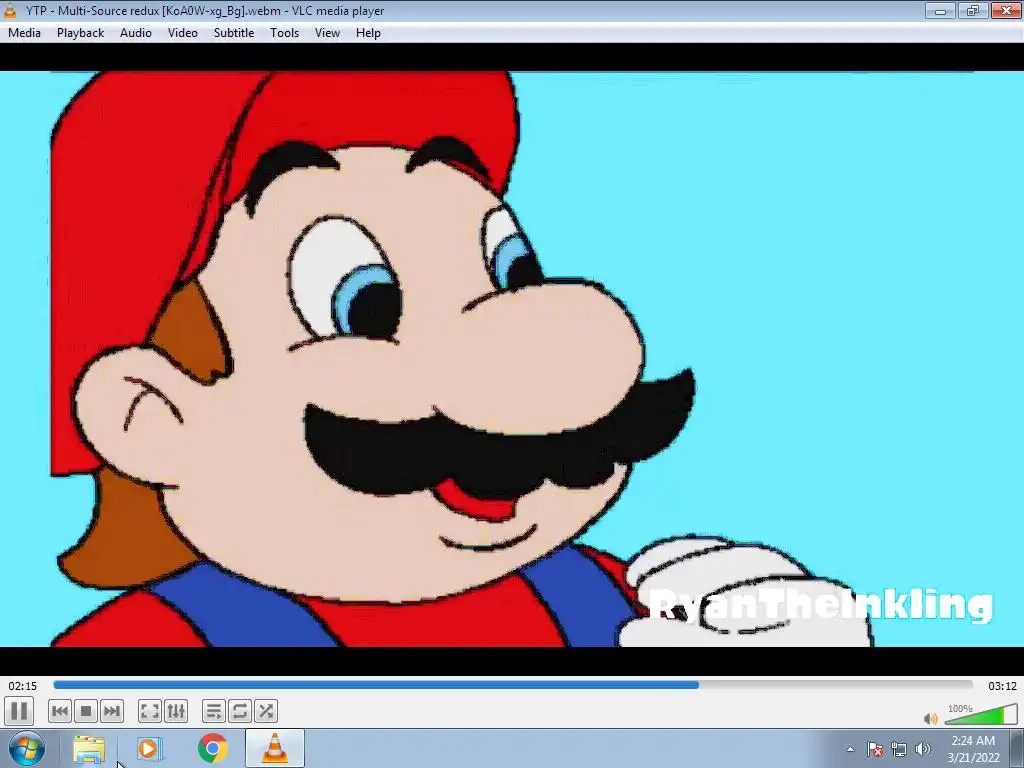
Task: Toggle fullscreen video mode
Action: pyautogui.click(x=150, y=711)
